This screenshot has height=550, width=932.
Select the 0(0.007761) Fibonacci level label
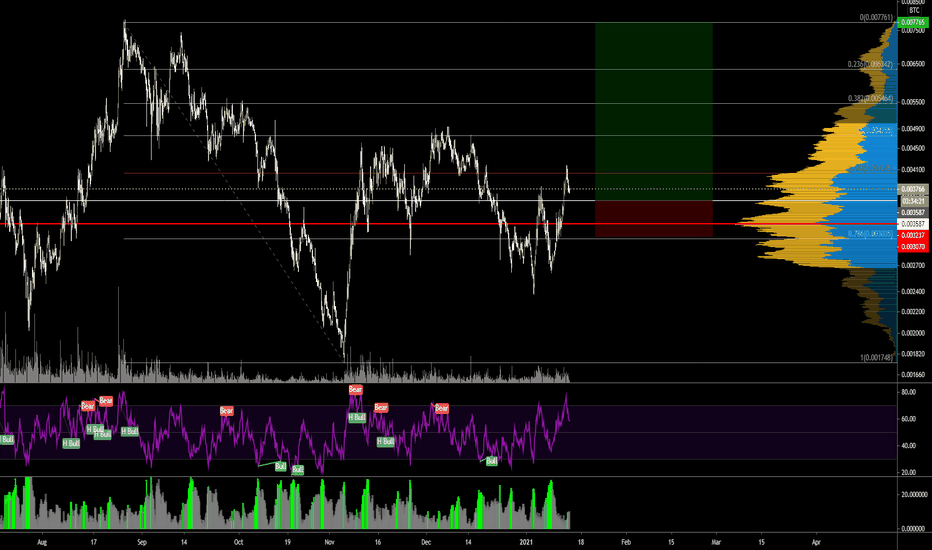[x=876, y=17]
